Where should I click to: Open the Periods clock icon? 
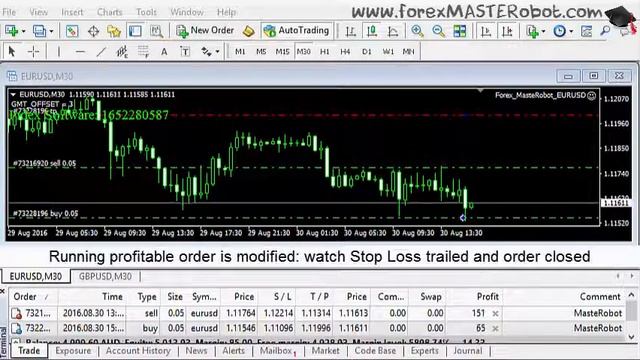pos(560,31)
